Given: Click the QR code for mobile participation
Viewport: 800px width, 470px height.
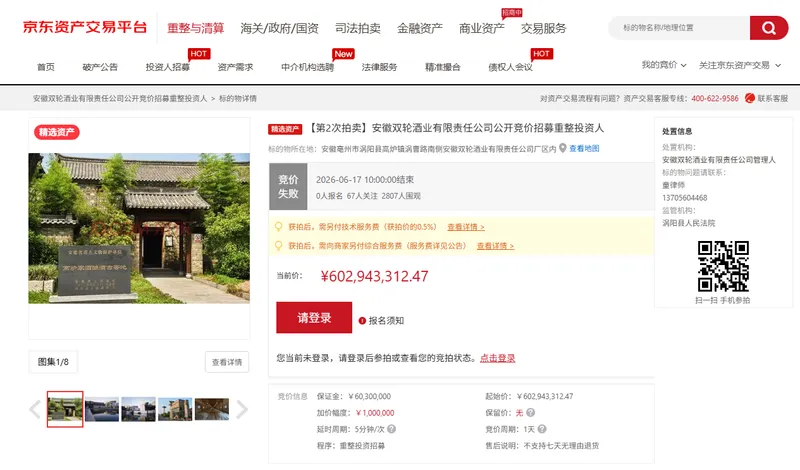Looking at the screenshot, I should [723, 266].
